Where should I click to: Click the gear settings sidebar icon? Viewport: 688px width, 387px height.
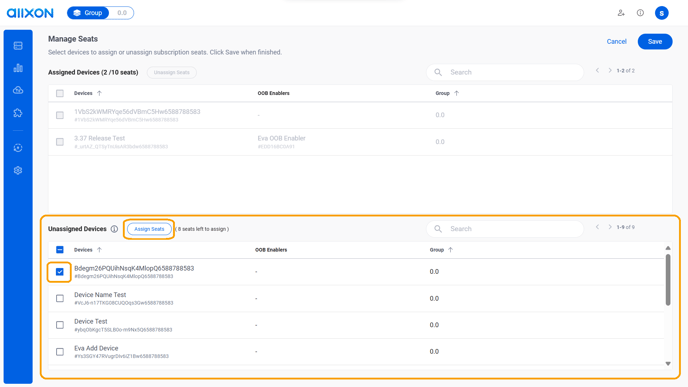(x=18, y=170)
